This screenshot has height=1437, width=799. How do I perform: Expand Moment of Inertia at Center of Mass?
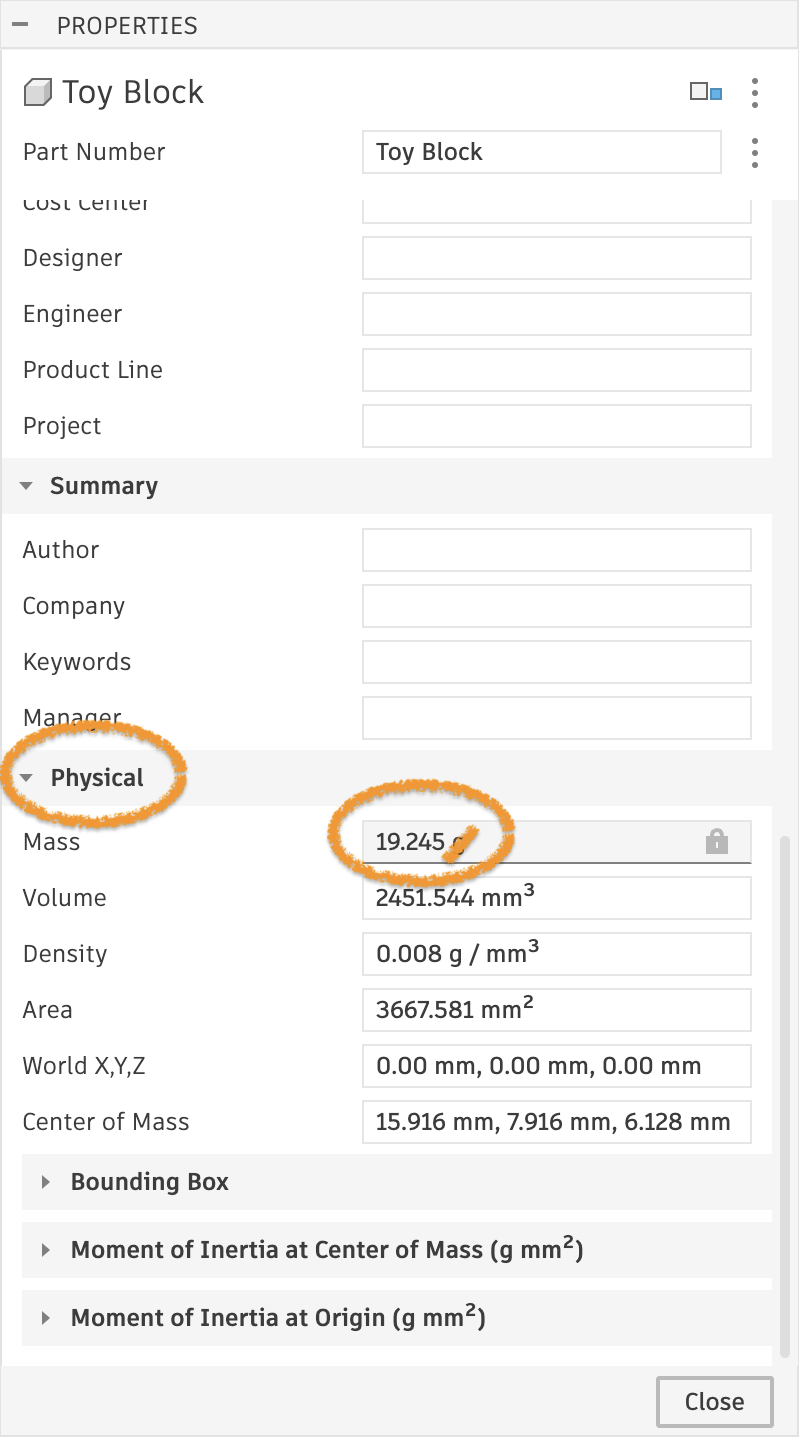pos(46,1250)
